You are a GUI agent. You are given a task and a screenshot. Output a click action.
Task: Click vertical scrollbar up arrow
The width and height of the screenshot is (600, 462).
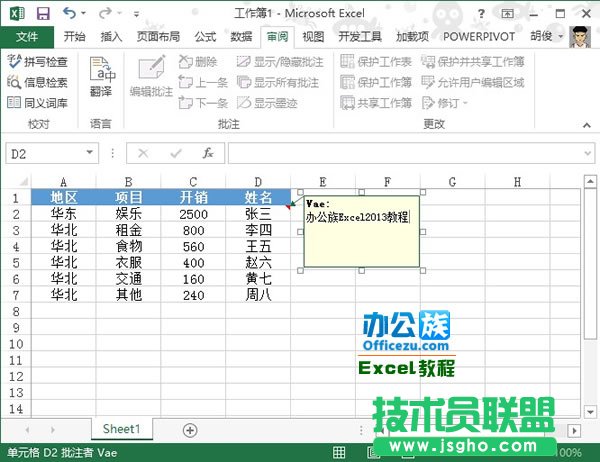click(x=590, y=181)
